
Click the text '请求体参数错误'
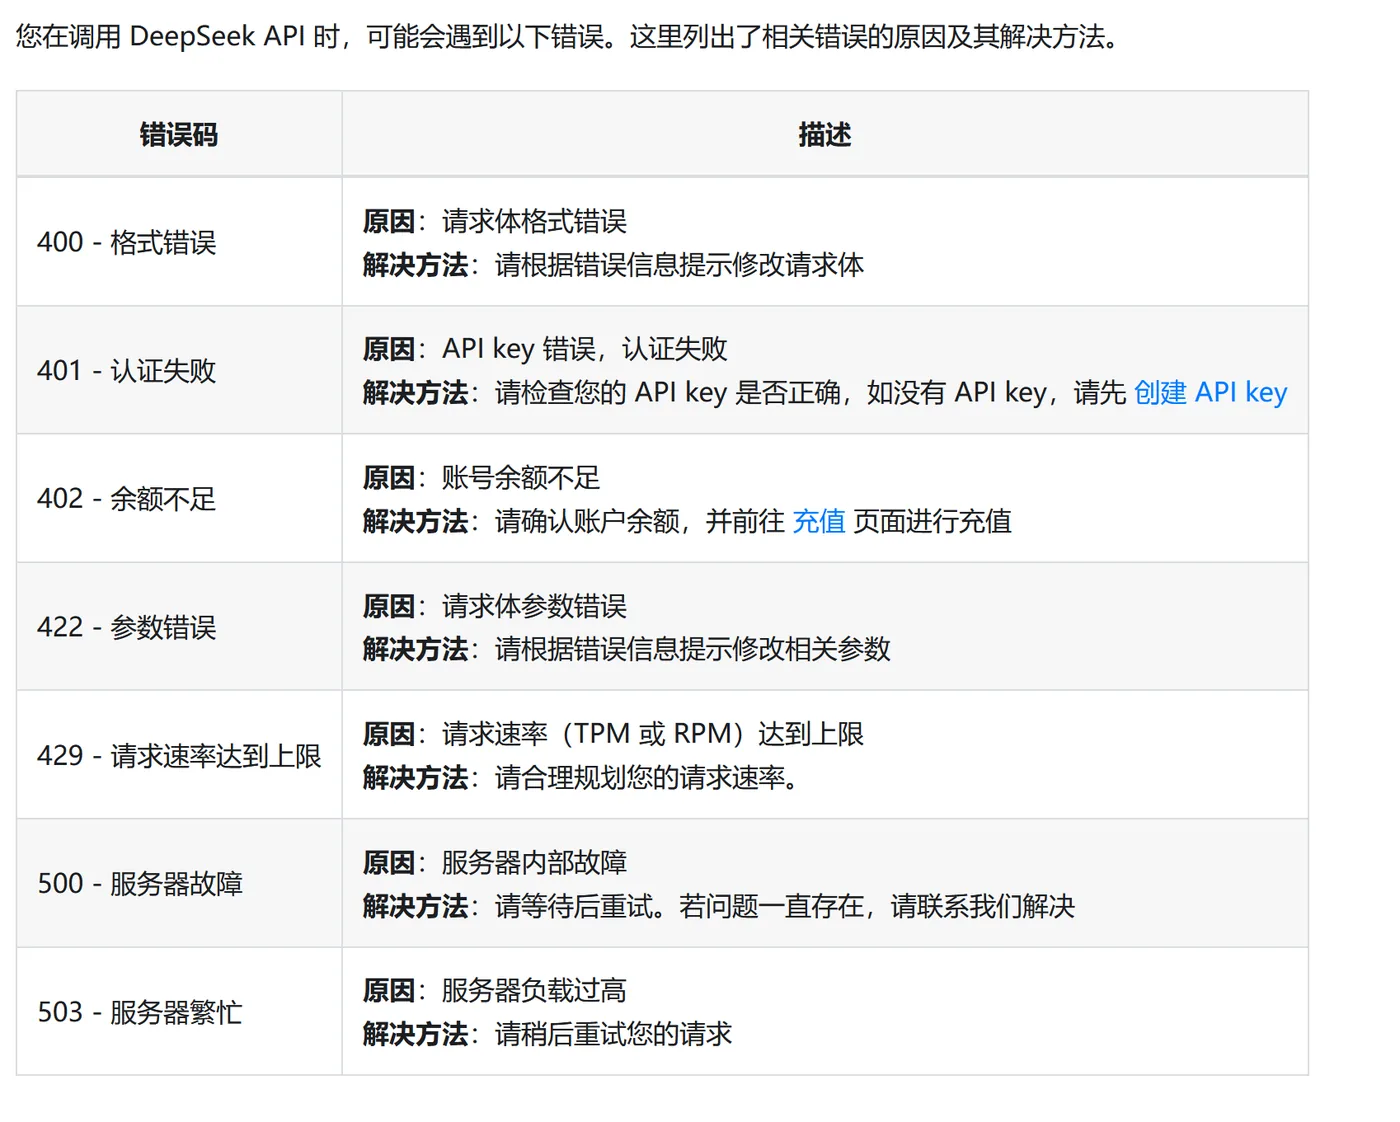click(534, 606)
